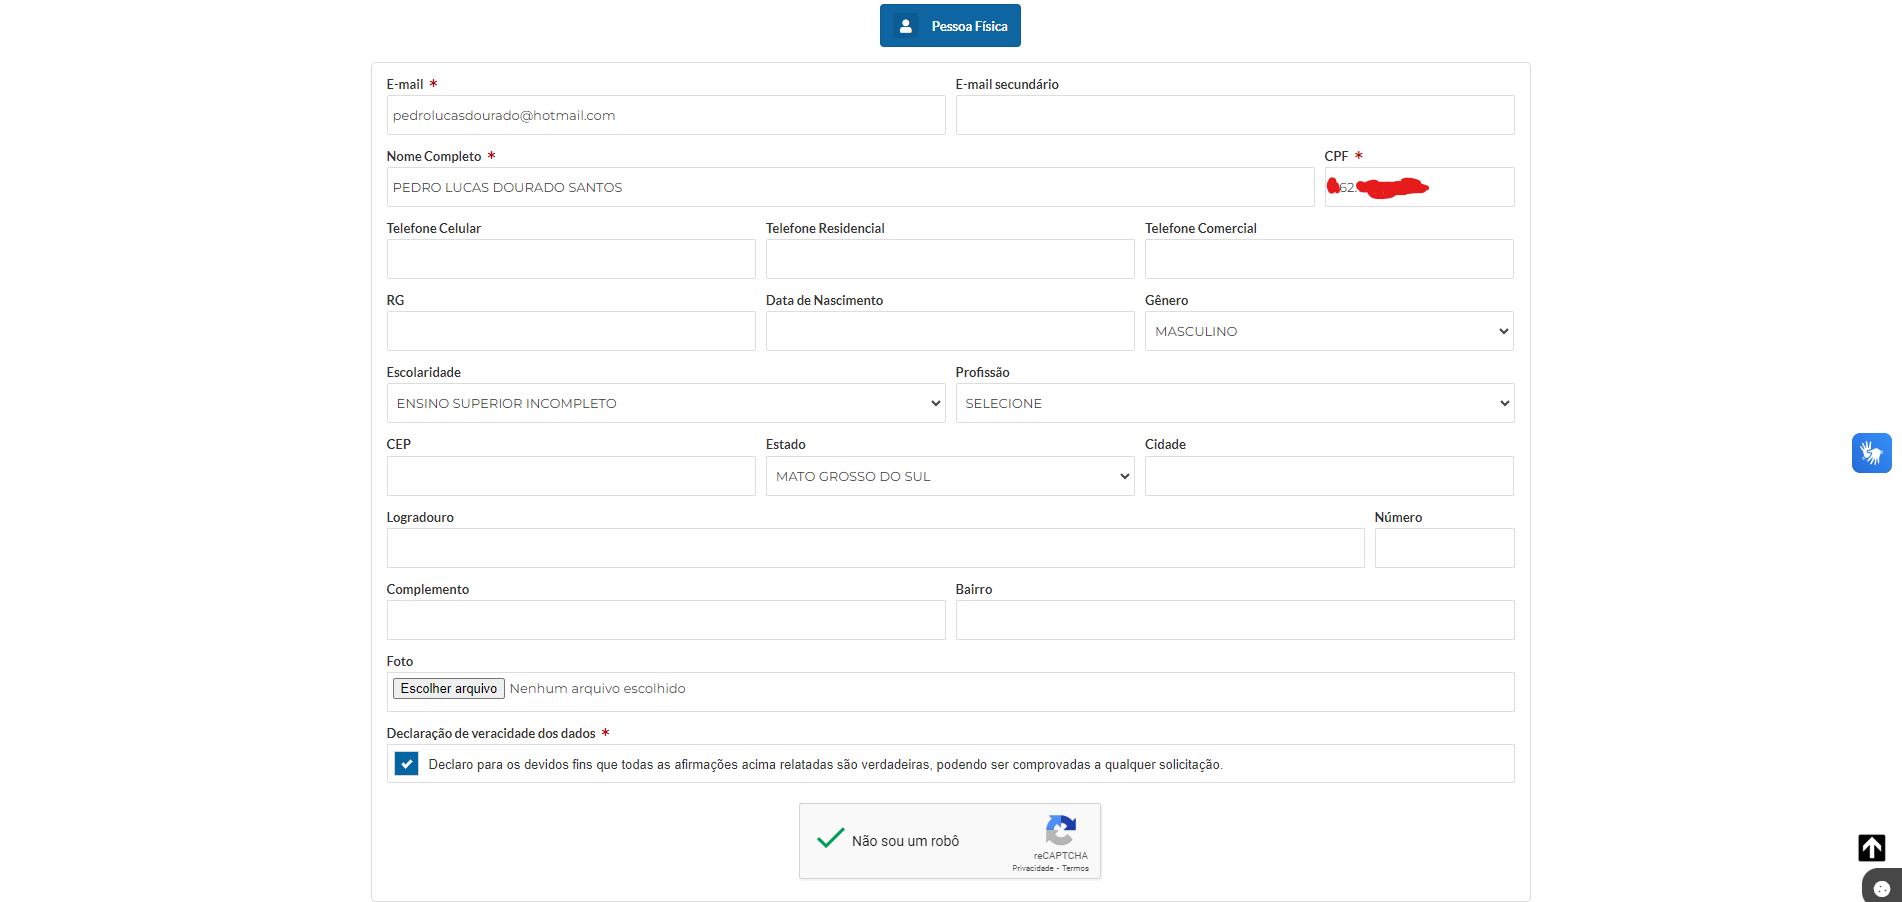This screenshot has height=902, width=1902.
Task: Focus the CPF input field
Action: 1419,187
